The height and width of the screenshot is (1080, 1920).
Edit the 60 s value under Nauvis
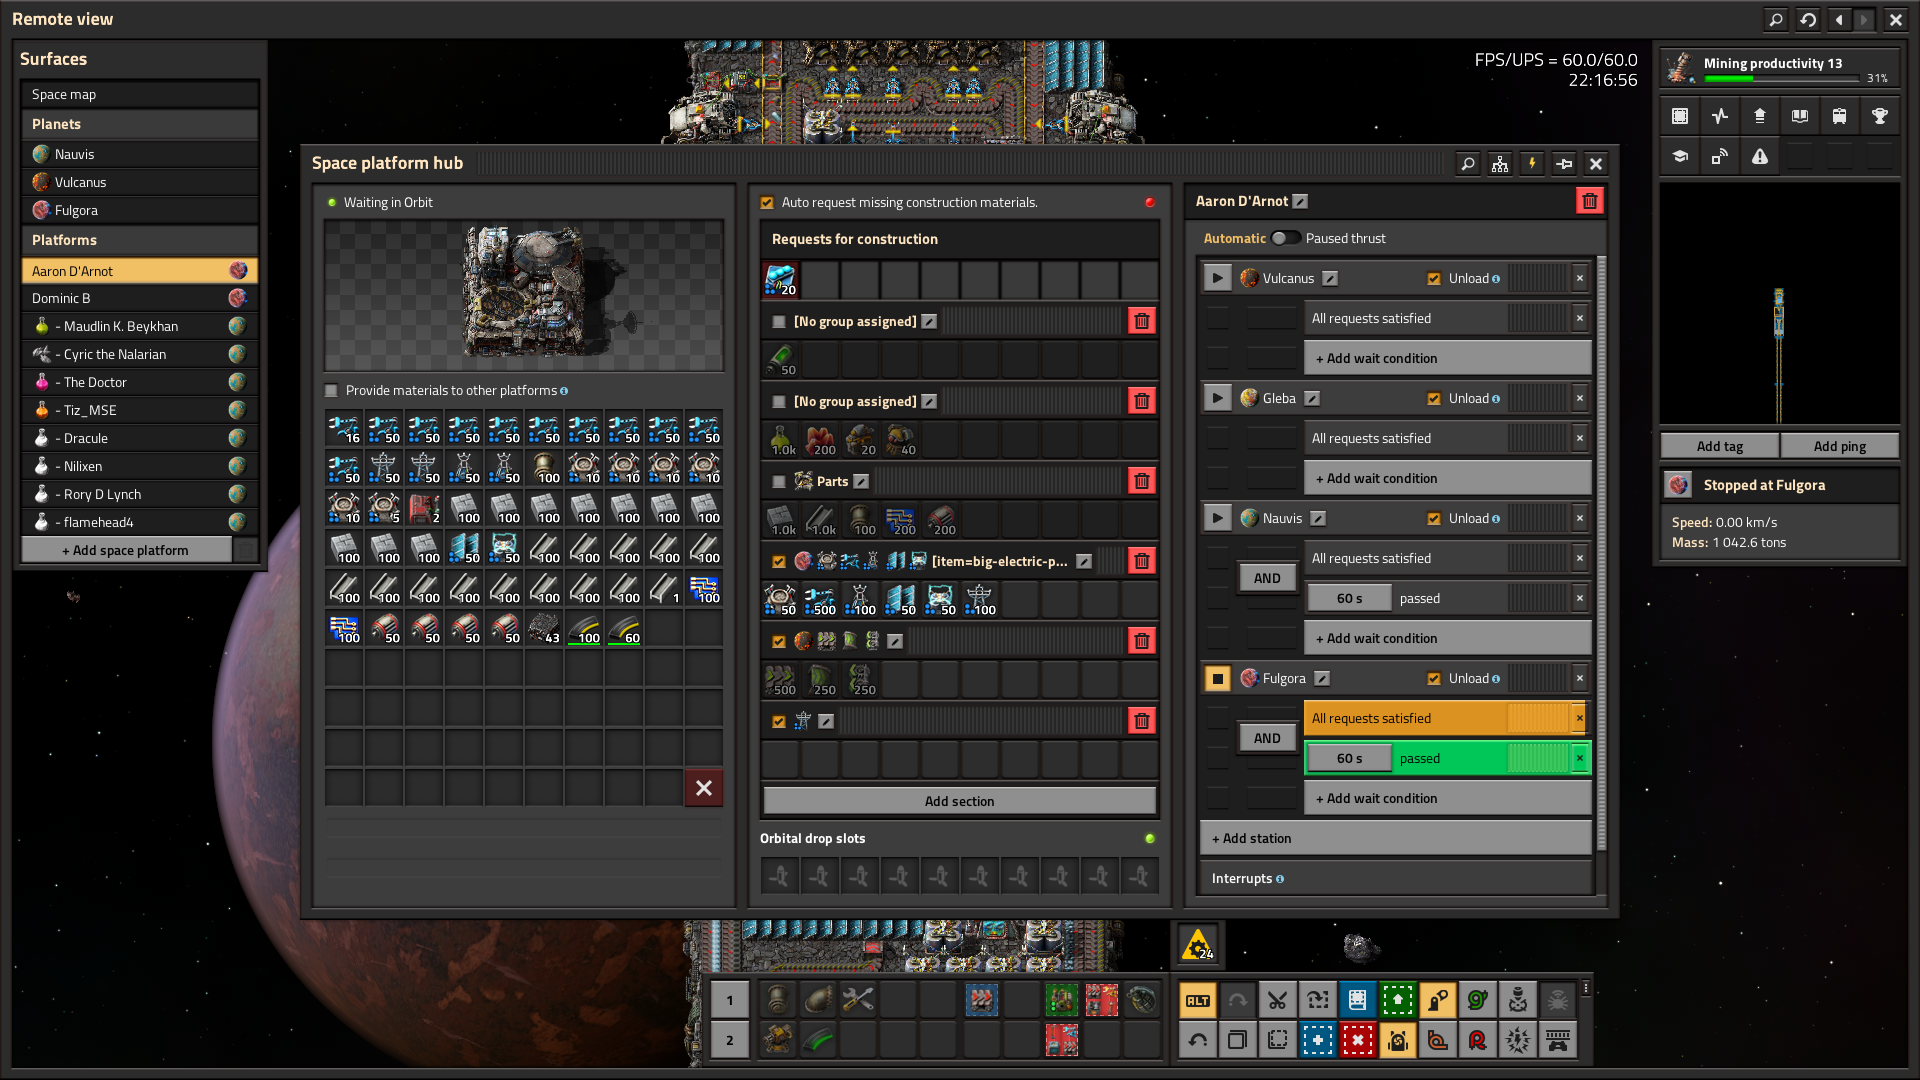tap(1349, 598)
